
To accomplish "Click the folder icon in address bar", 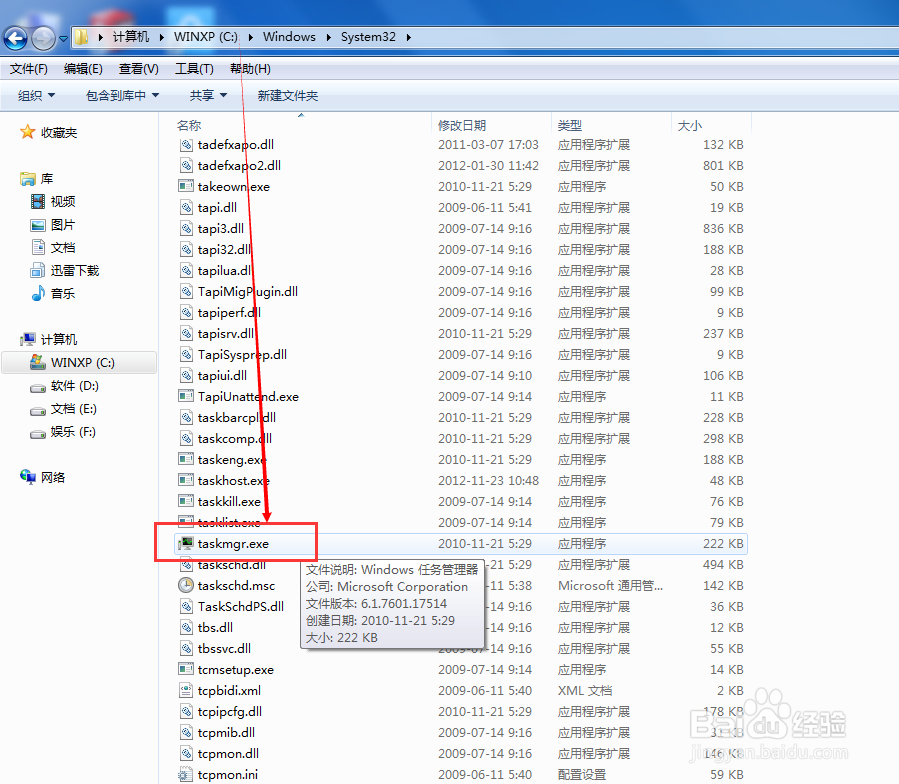I will click(x=81, y=37).
